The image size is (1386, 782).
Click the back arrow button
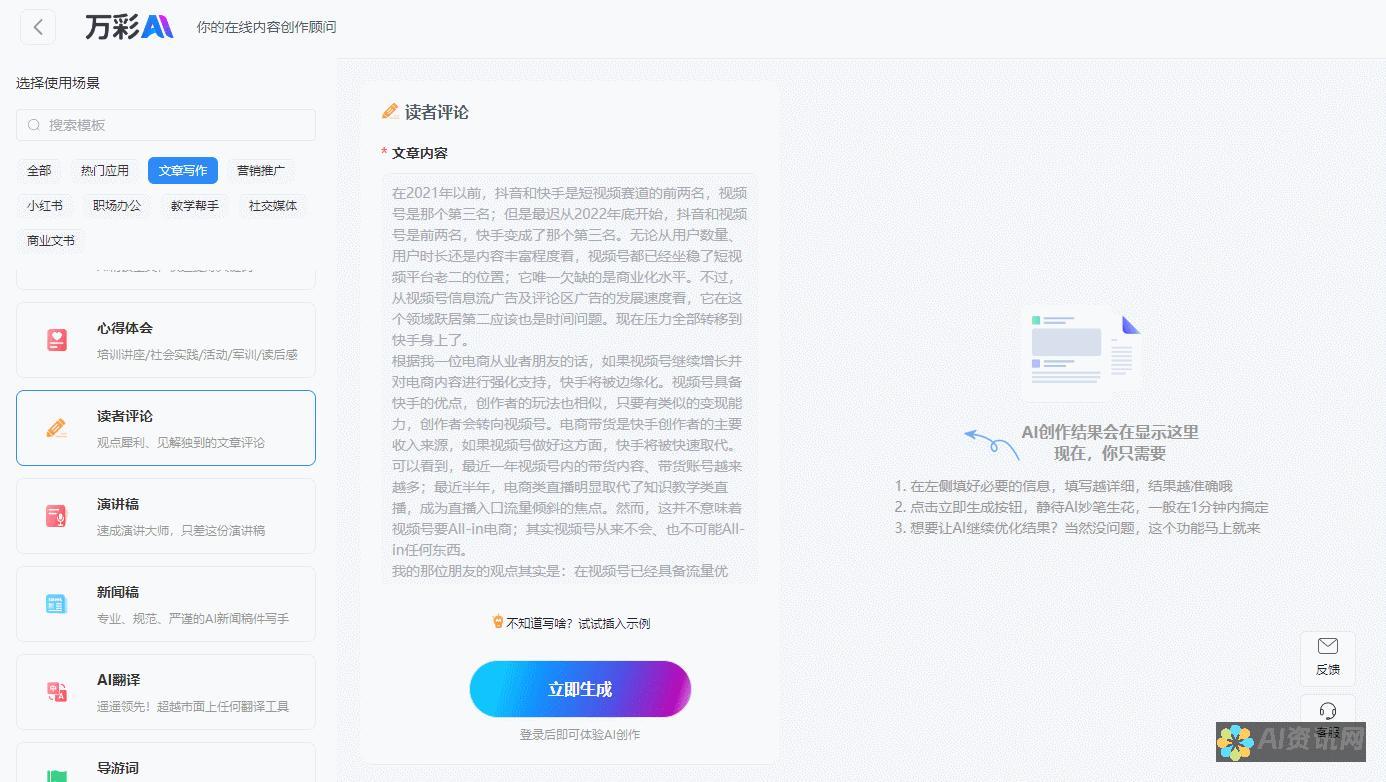point(38,27)
